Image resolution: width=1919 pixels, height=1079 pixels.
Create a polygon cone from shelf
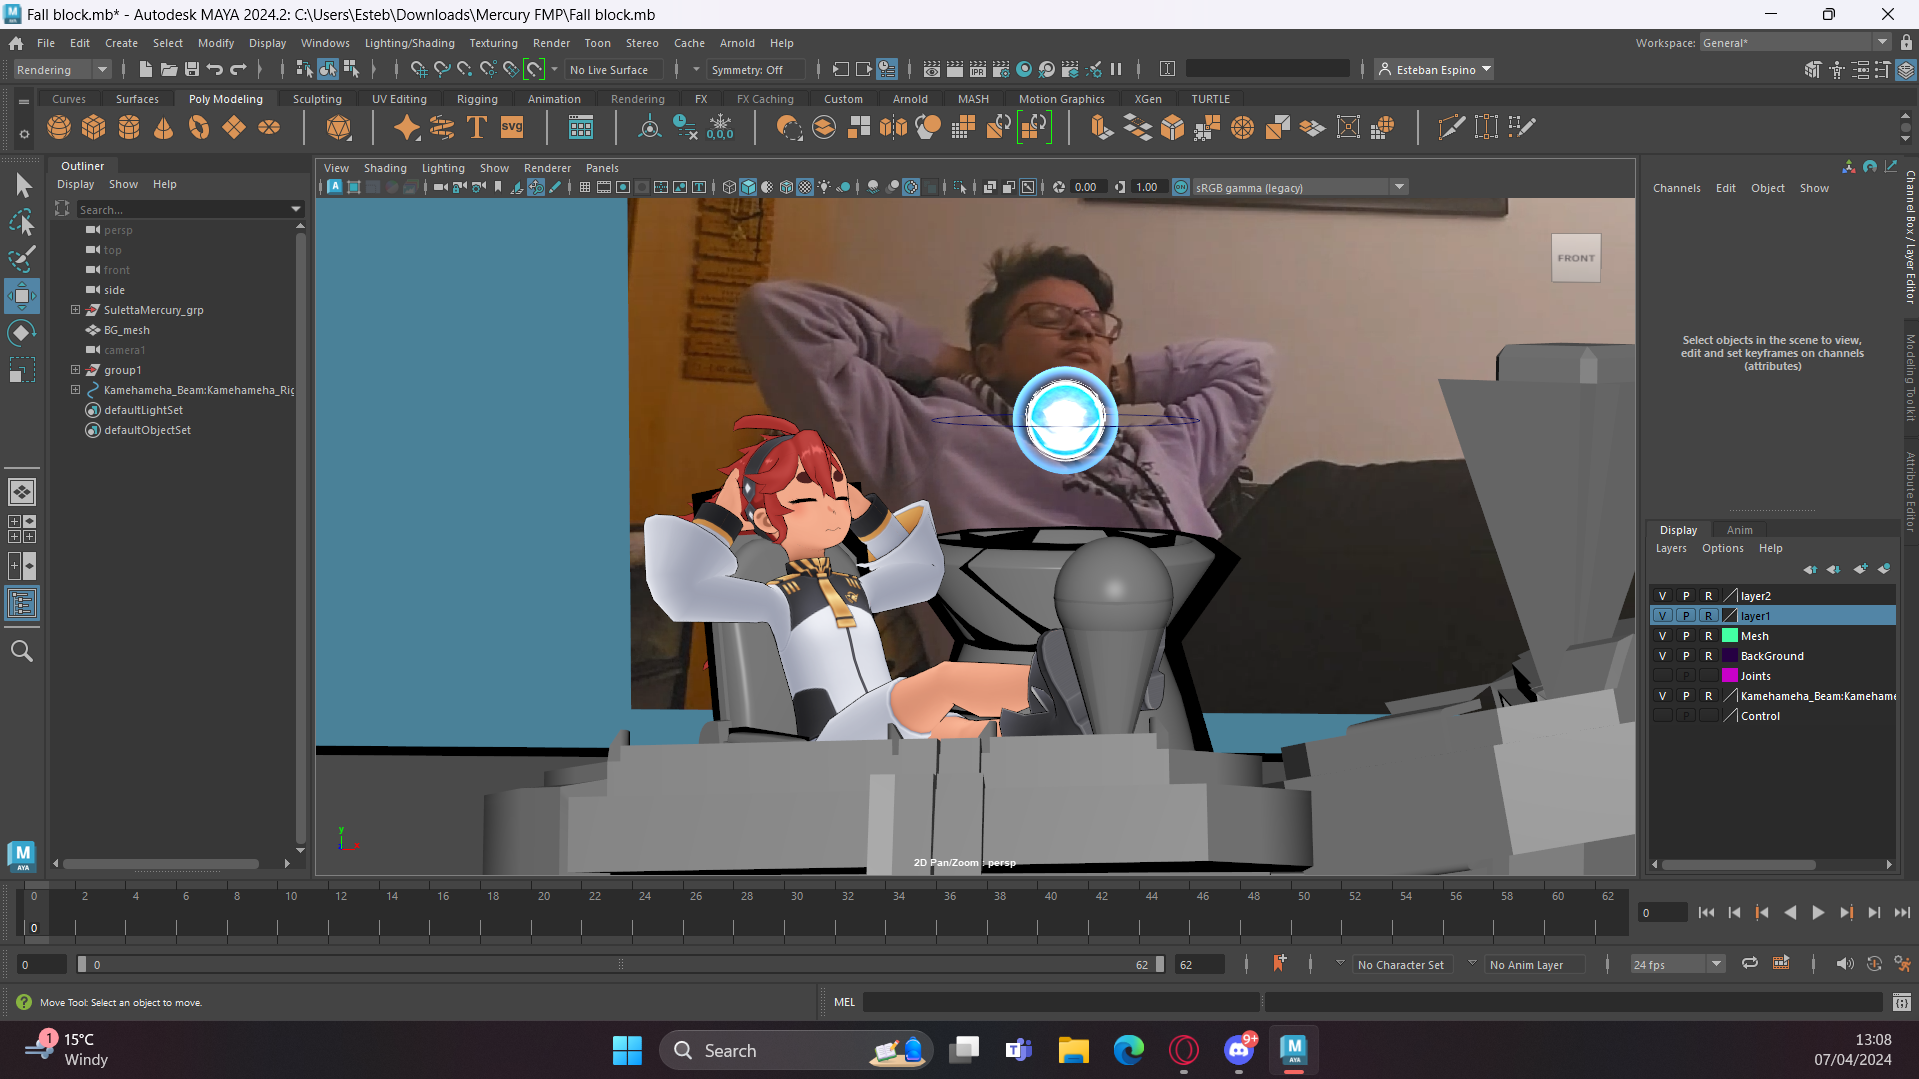(164, 127)
